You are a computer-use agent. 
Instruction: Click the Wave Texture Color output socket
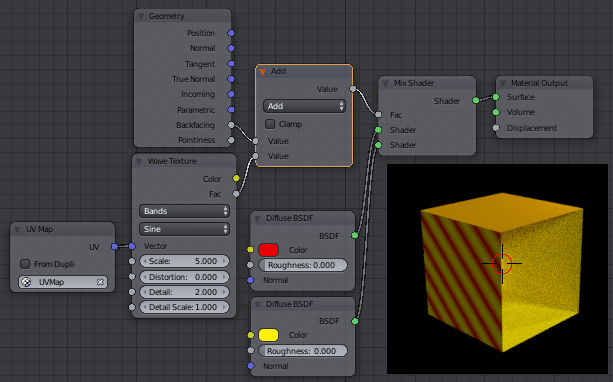[236, 178]
